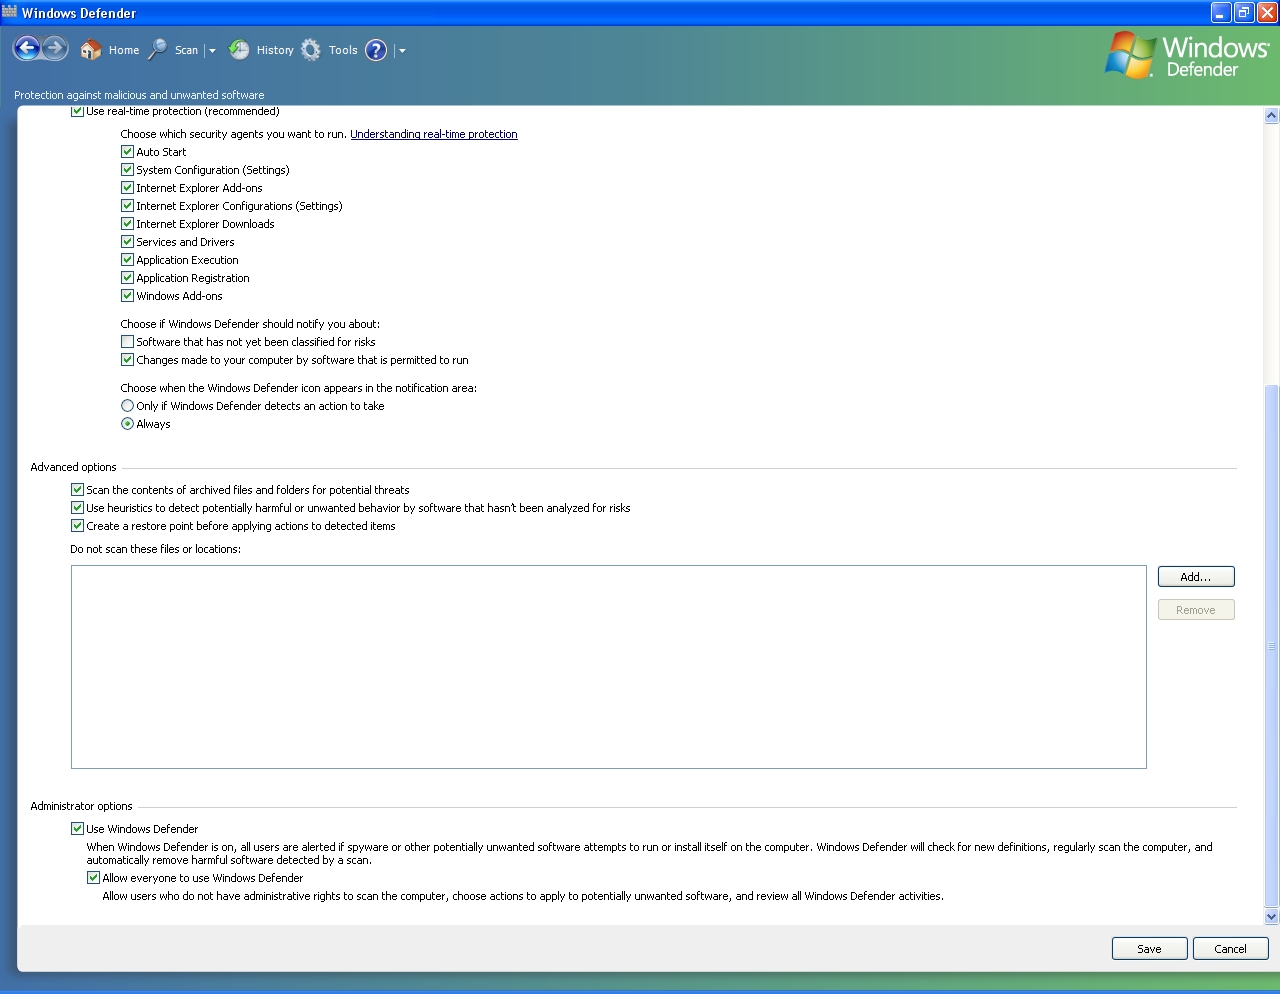Expand the Help options dropdown arrow

[402, 51]
